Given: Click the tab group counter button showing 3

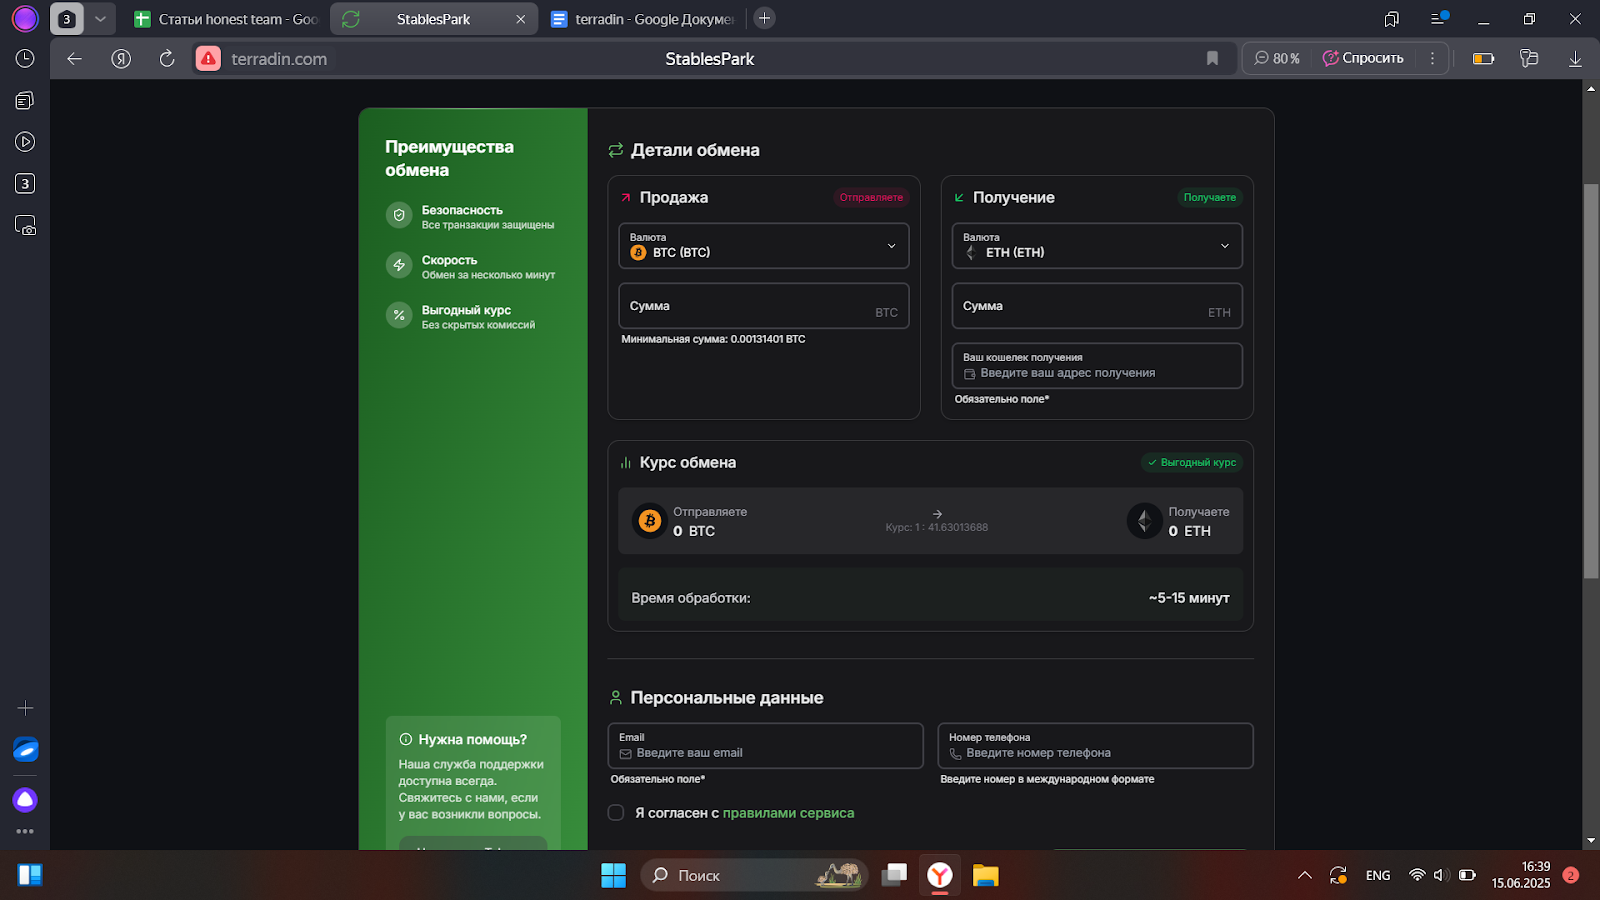Looking at the screenshot, I should (67, 19).
